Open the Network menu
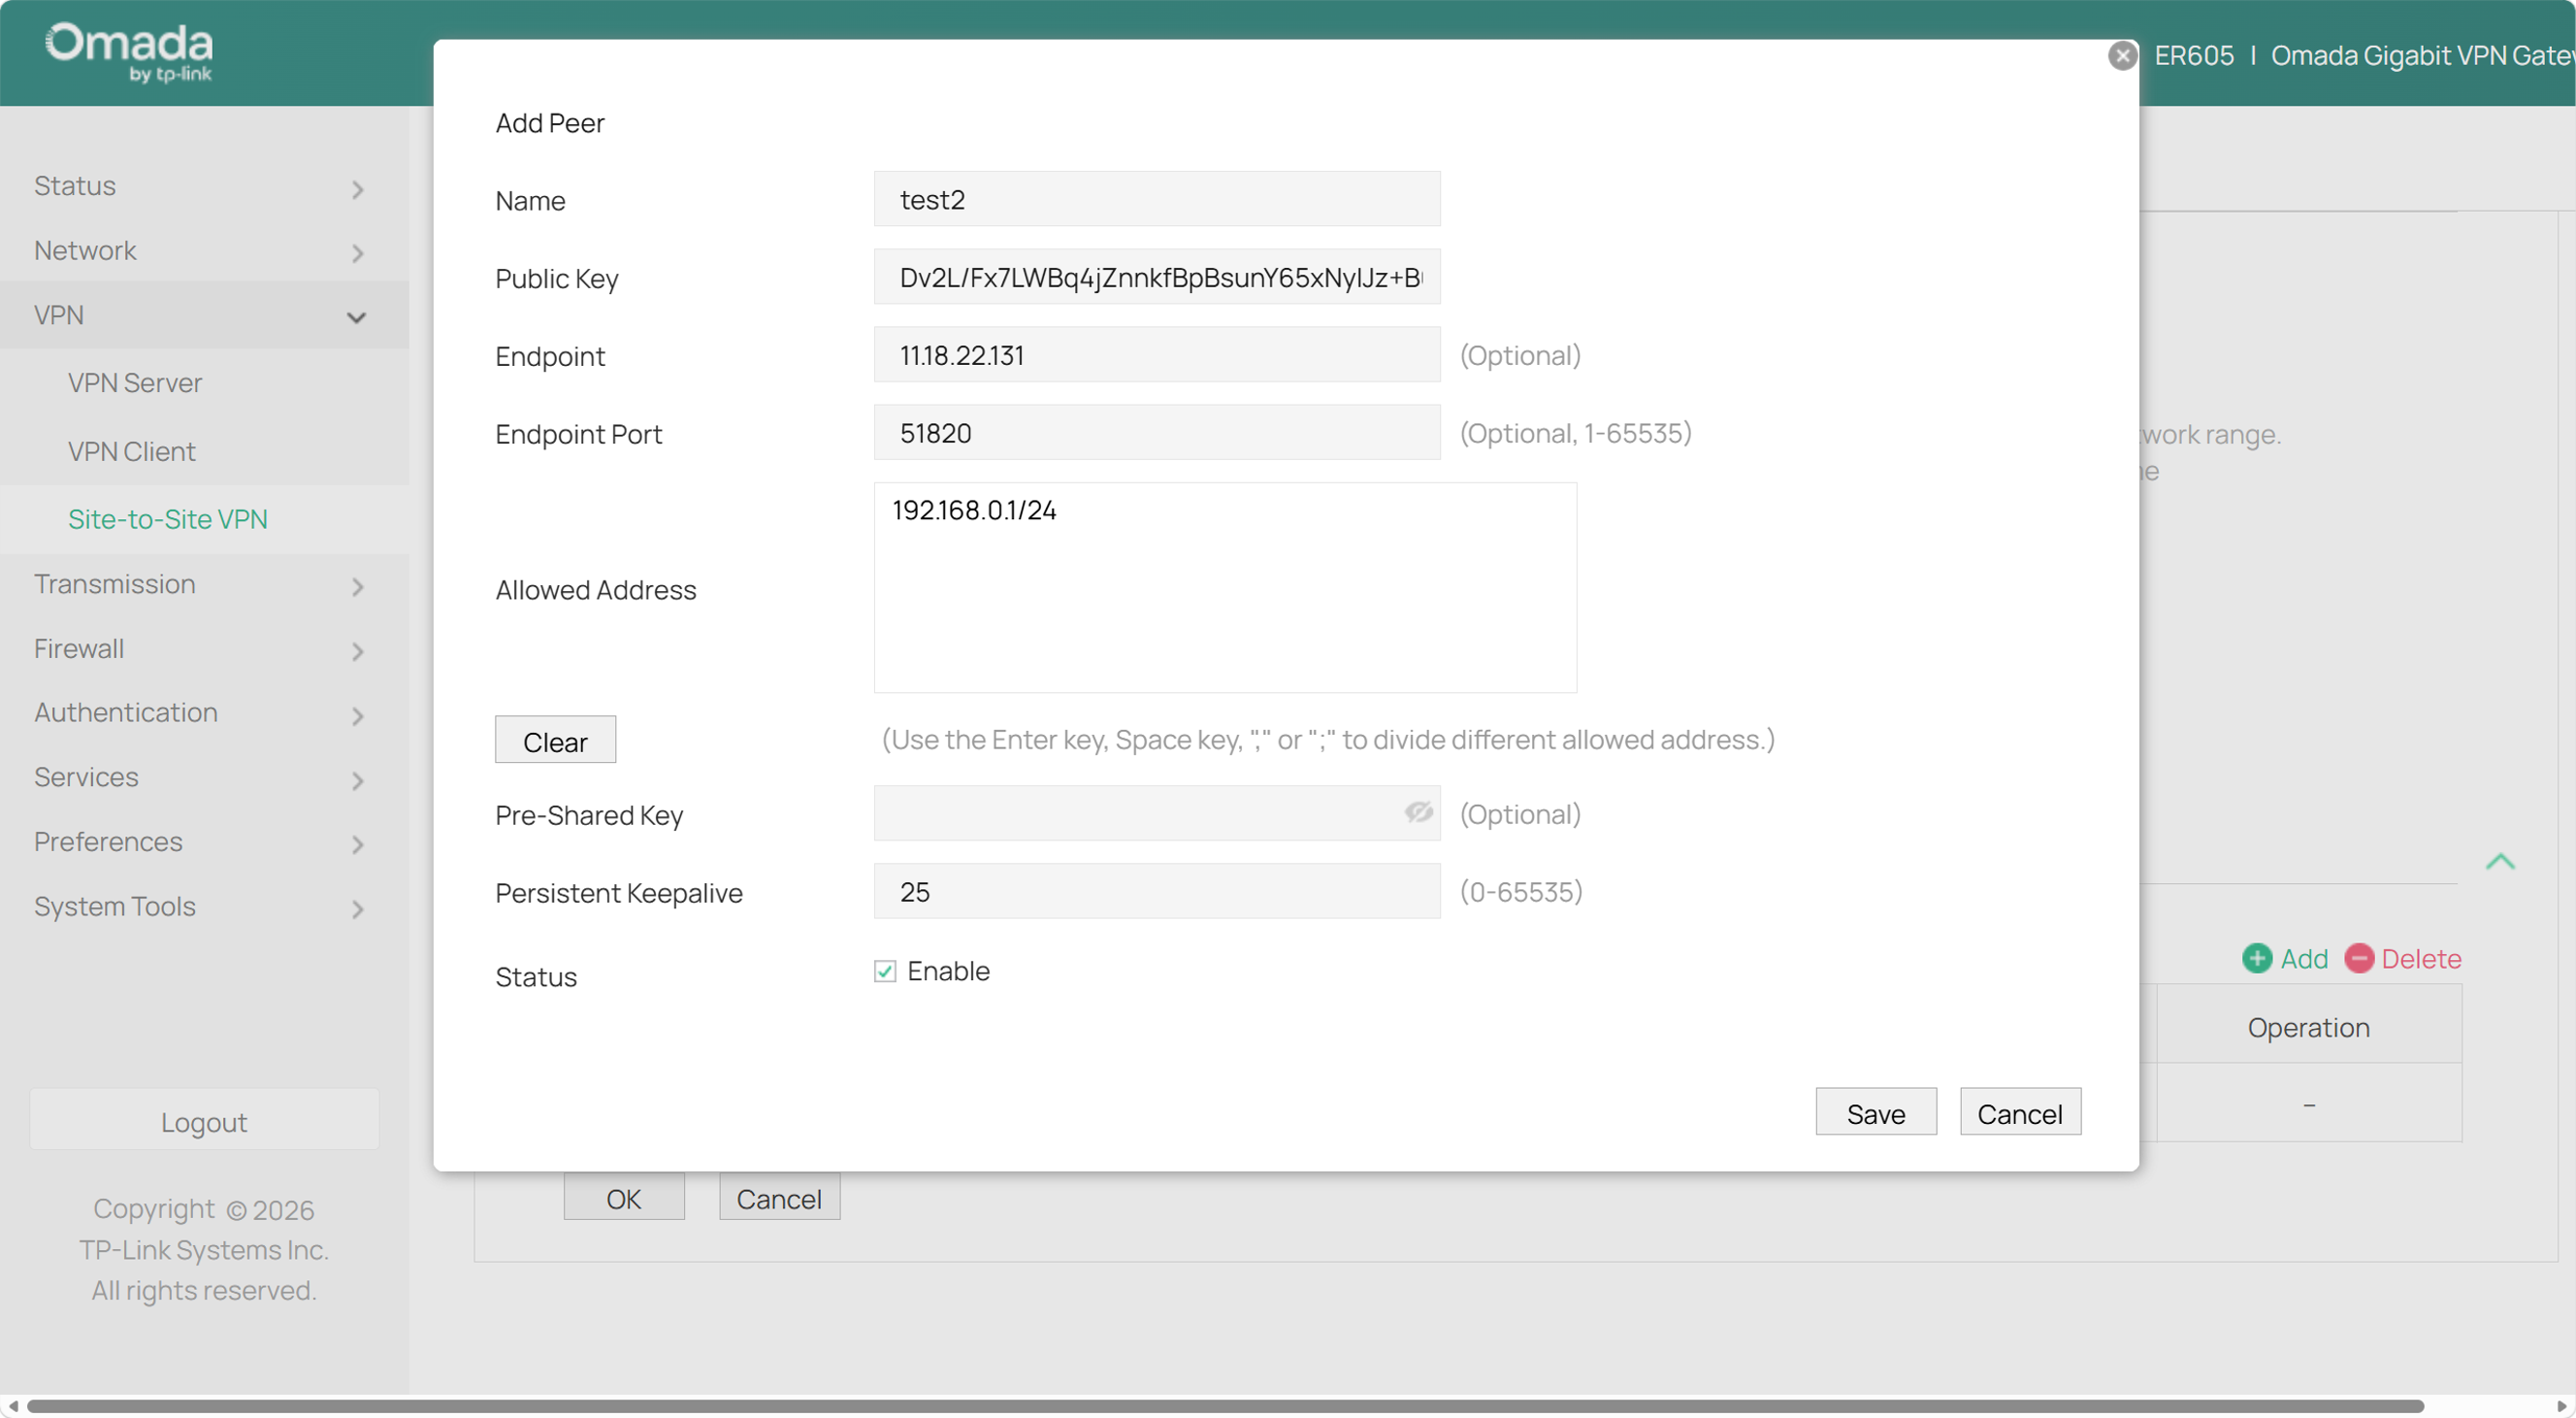The width and height of the screenshot is (2576, 1418). click(x=85, y=250)
